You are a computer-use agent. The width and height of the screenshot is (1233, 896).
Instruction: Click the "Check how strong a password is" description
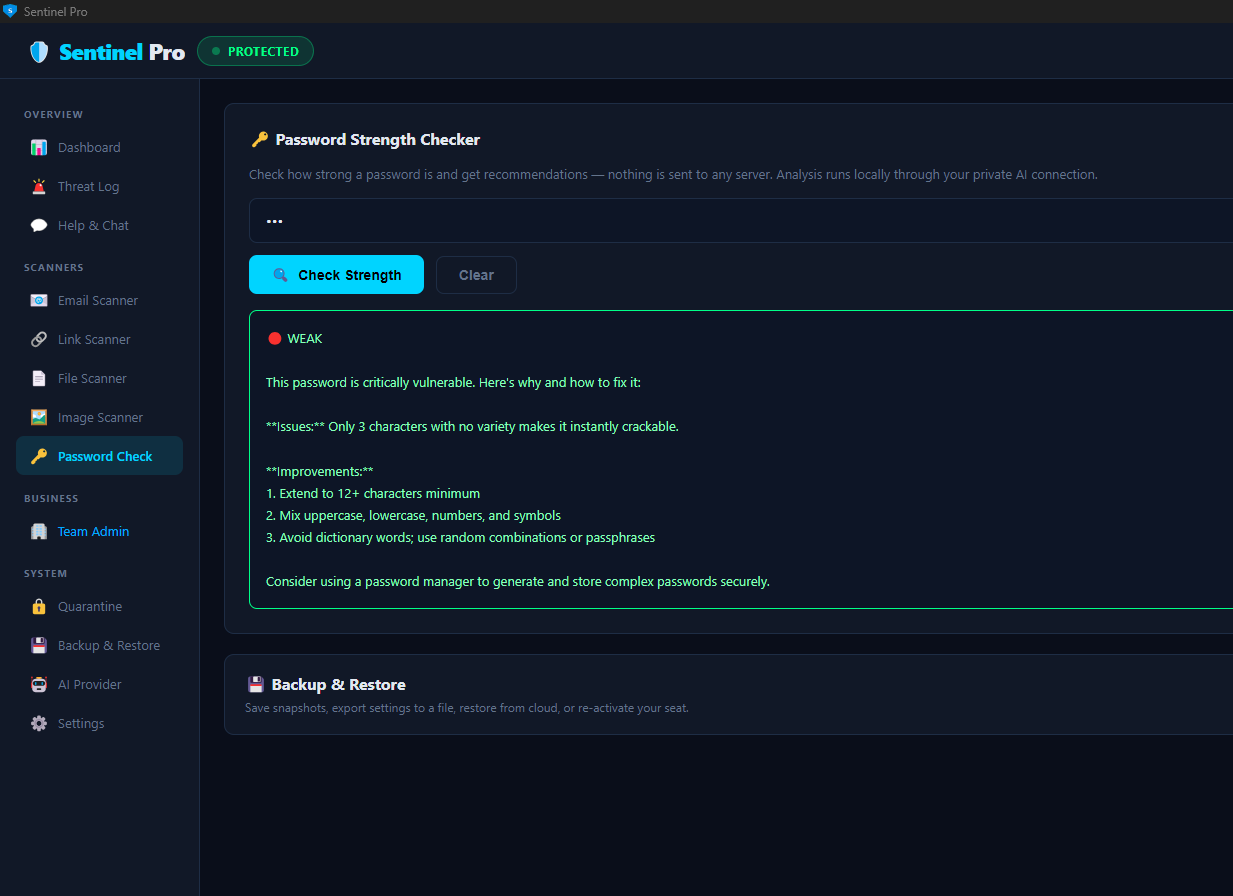[673, 175]
